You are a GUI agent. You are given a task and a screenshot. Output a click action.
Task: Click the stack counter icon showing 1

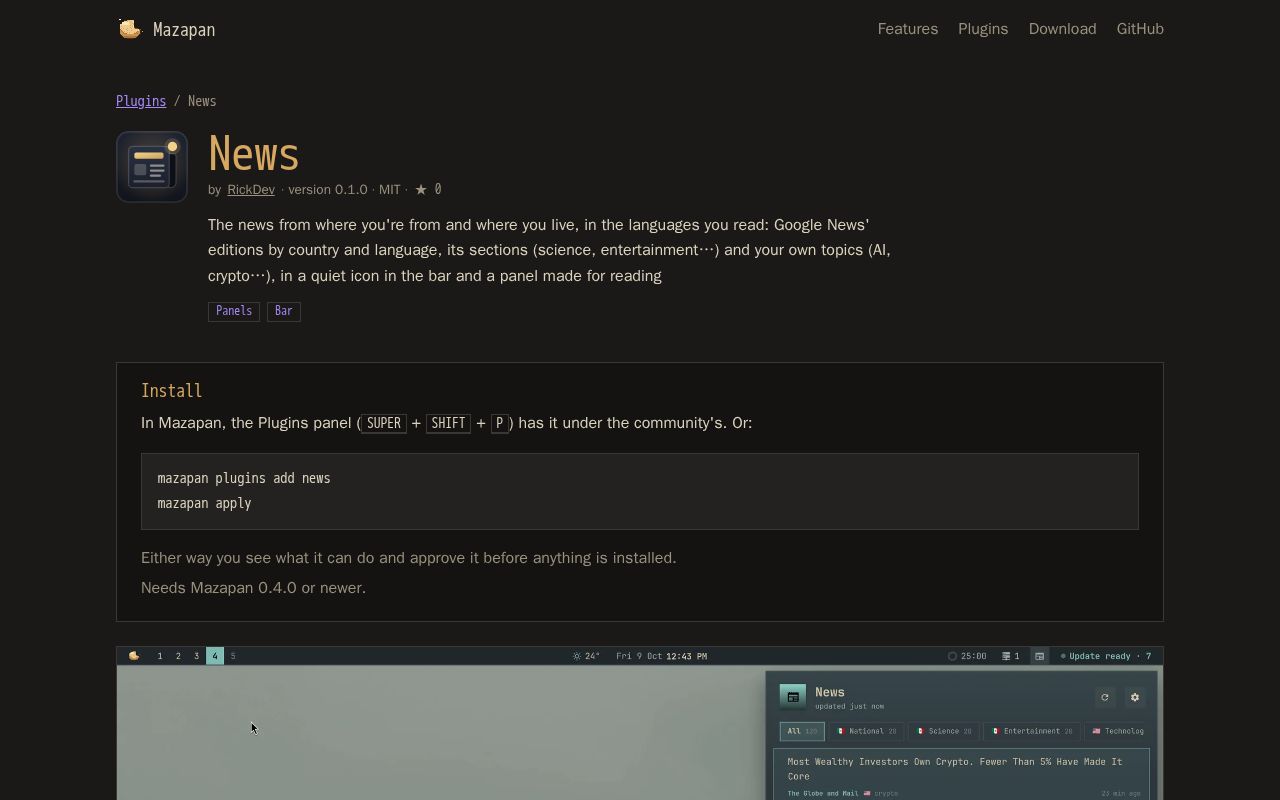[1011, 656]
